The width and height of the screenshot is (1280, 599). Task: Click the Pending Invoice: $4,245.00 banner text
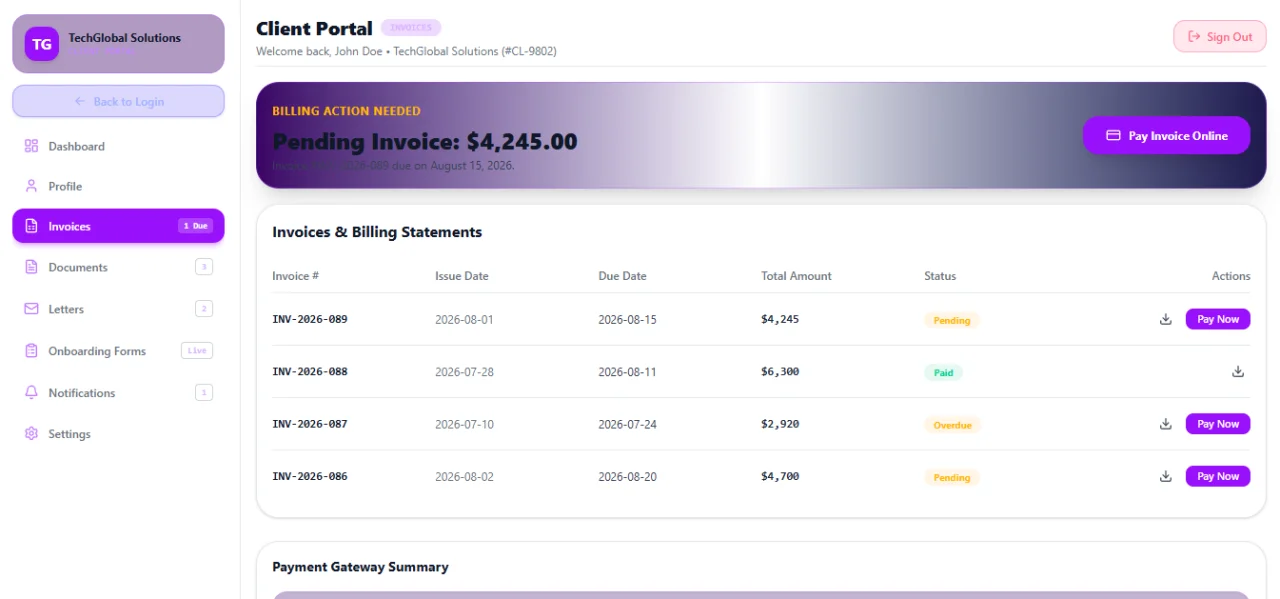[x=425, y=142]
